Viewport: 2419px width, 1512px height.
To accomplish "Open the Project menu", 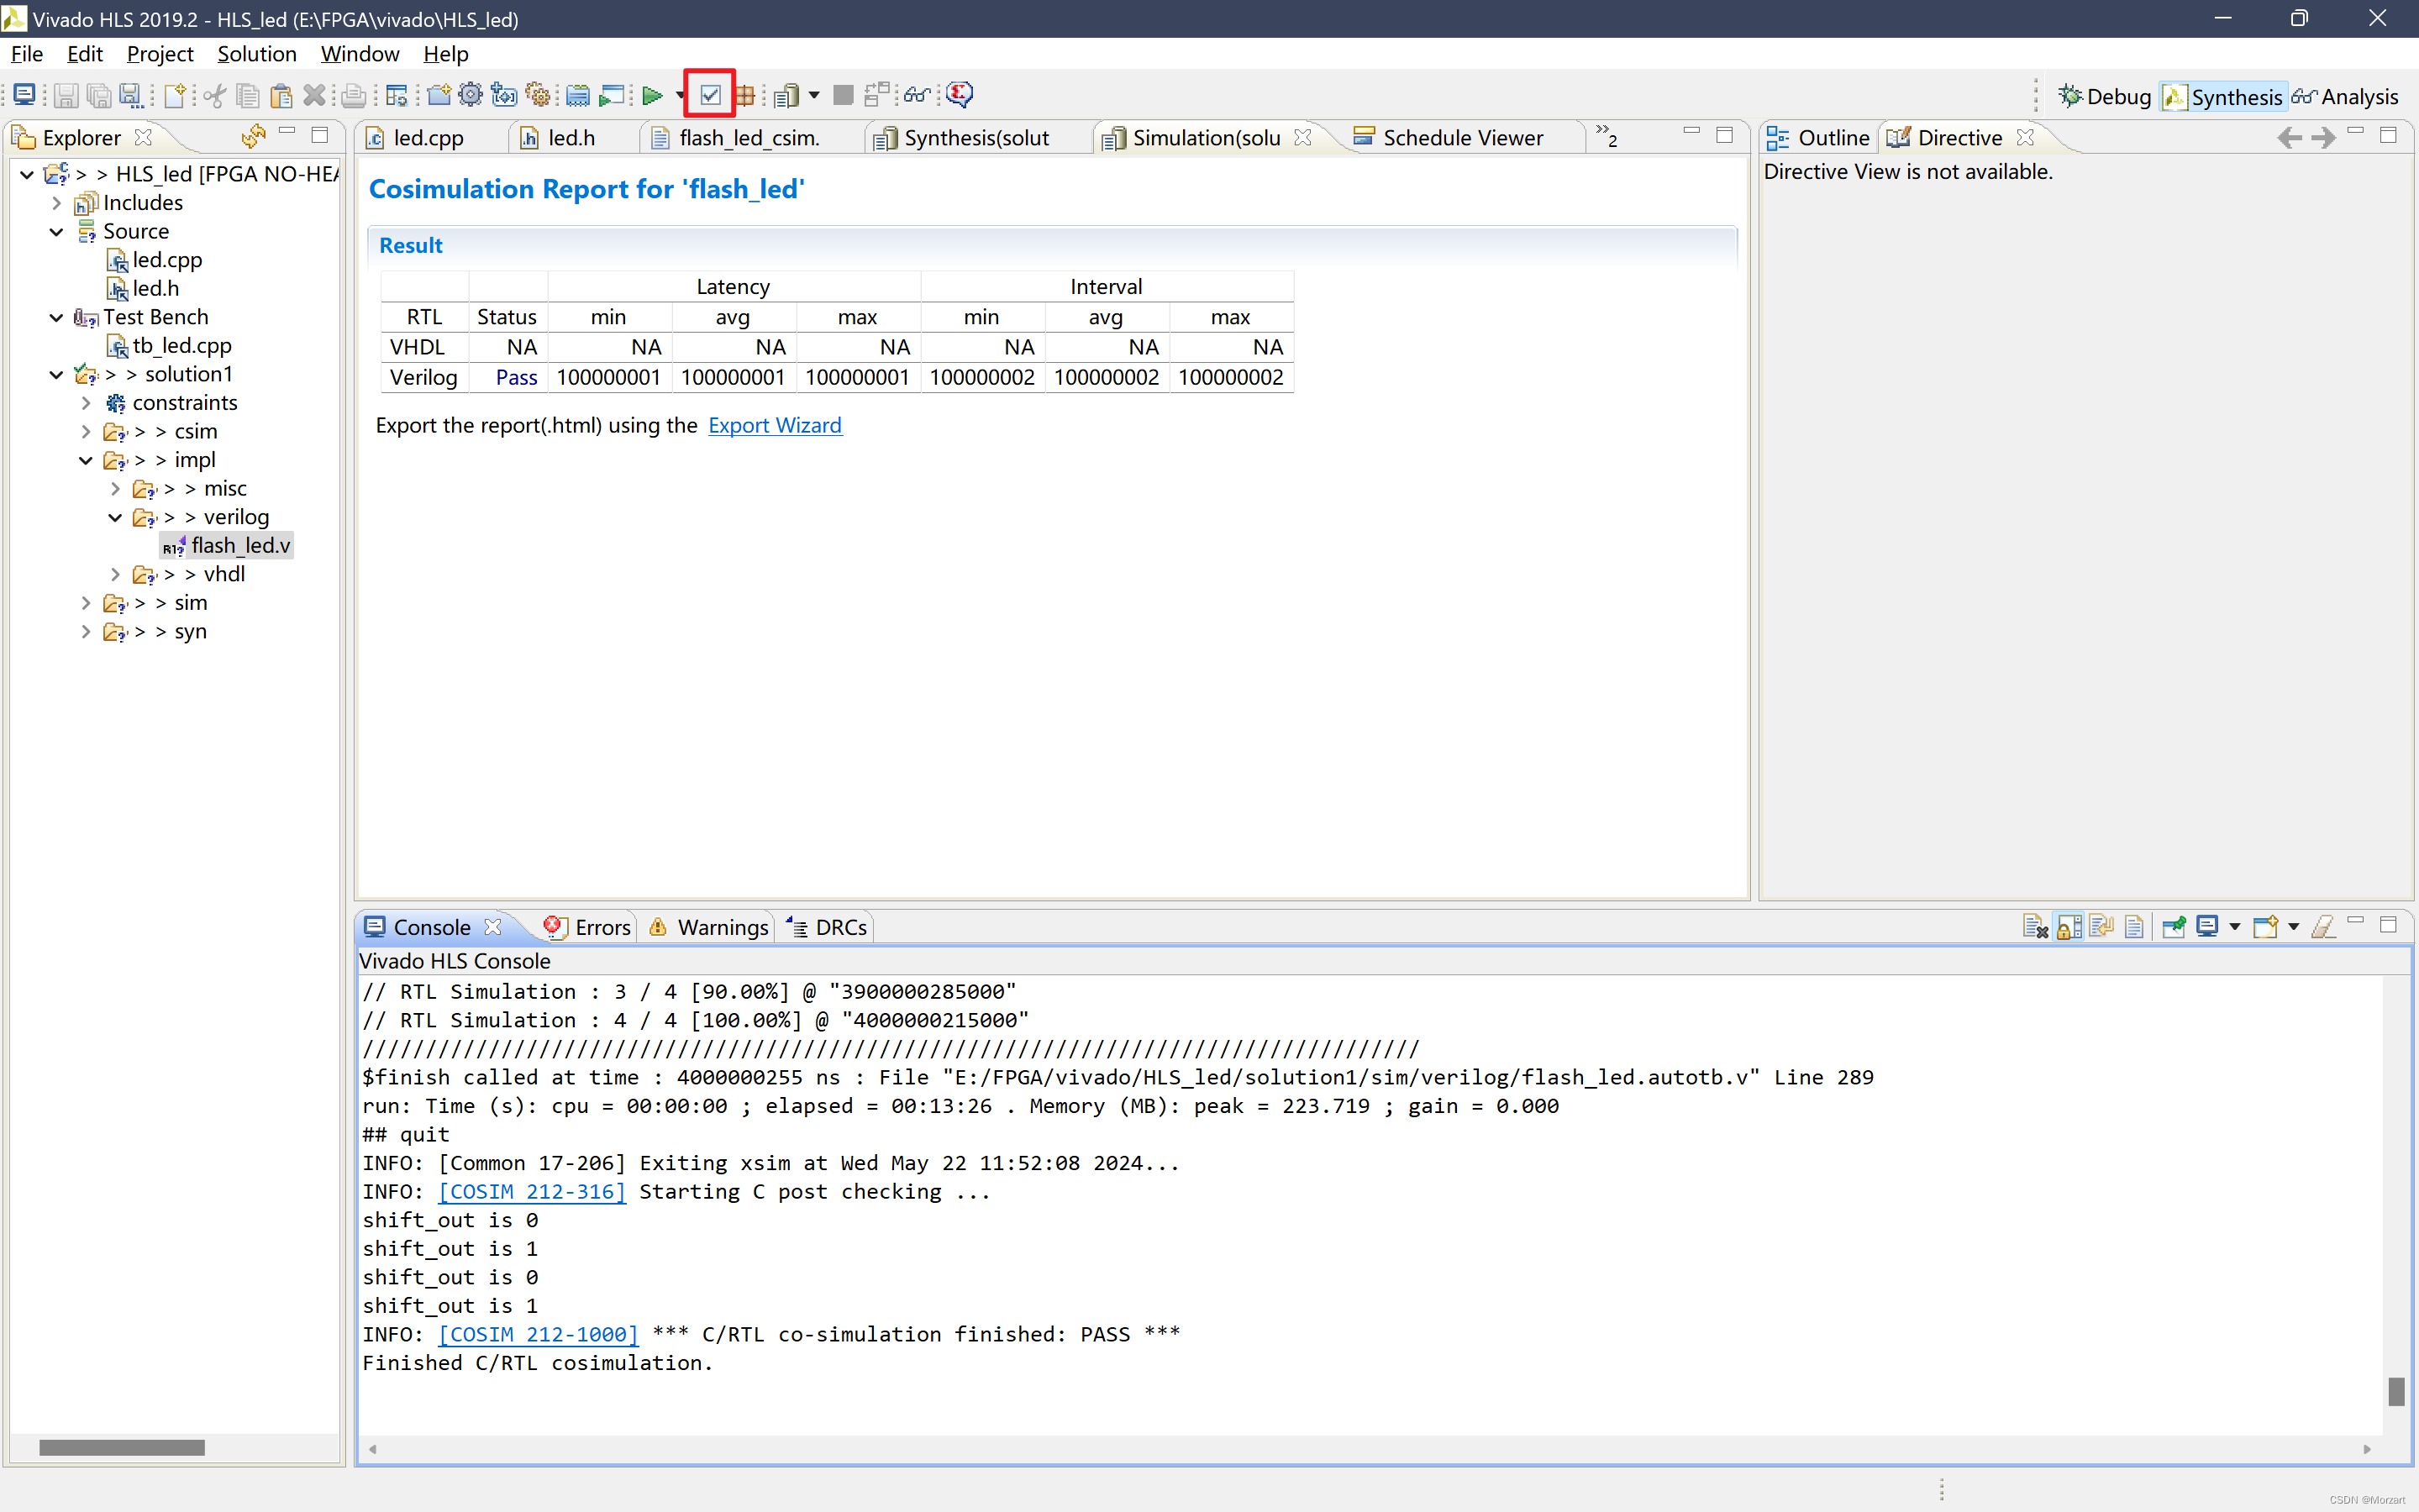I will tap(160, 54).
